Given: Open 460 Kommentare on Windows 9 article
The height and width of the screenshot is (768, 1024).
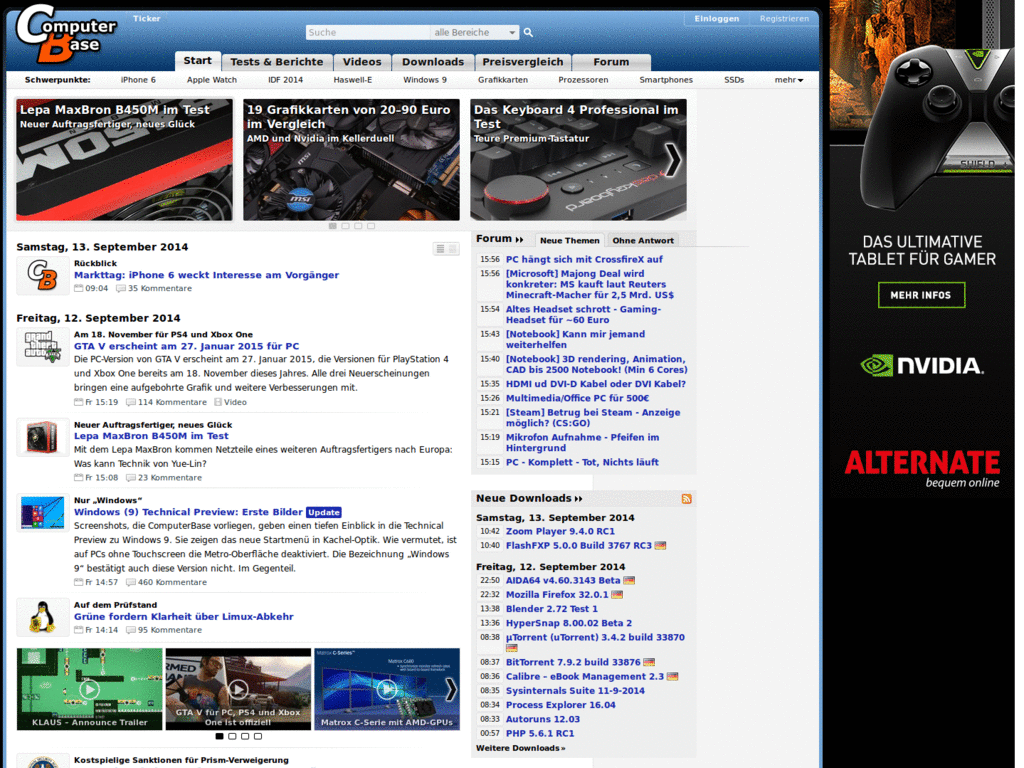Looking at the screenshot, I should pyautogui.click(x=167, y=583).
